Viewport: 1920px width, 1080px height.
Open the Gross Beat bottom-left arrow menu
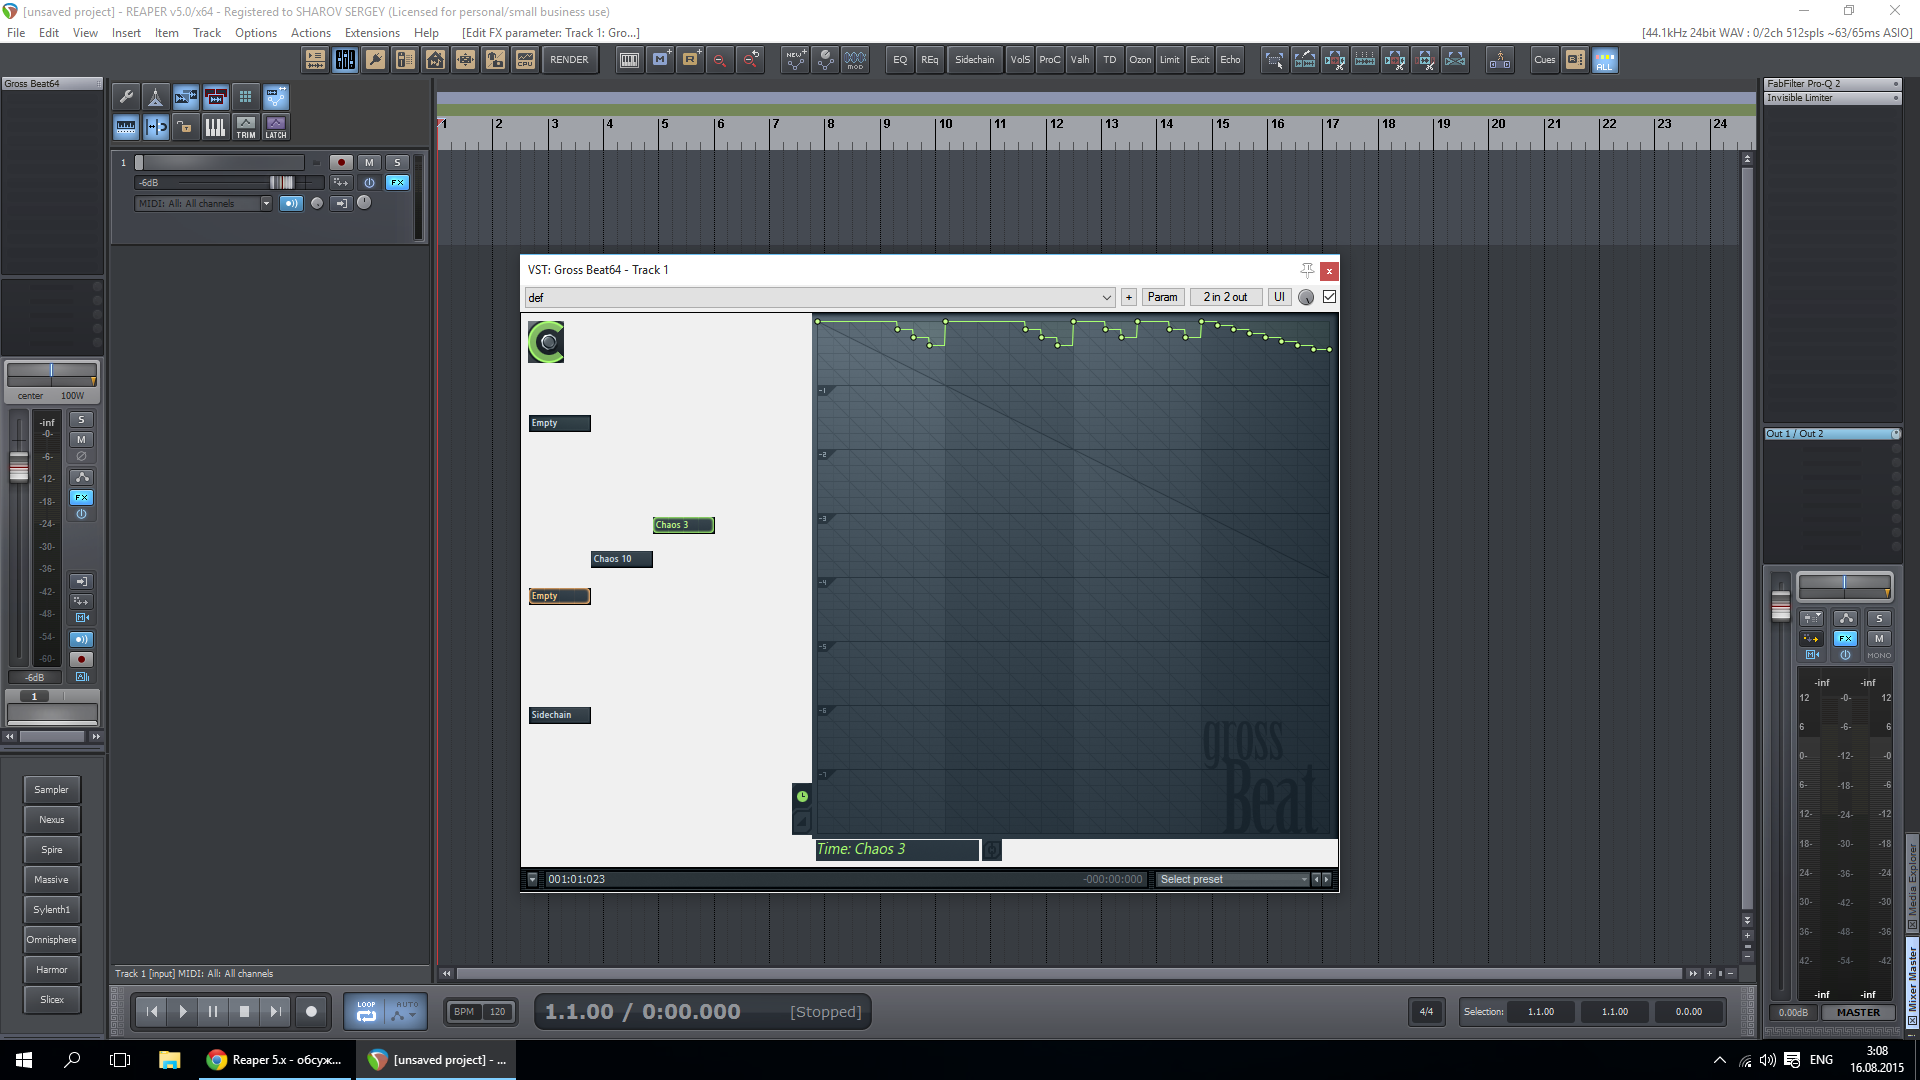(x=532, y=880)
